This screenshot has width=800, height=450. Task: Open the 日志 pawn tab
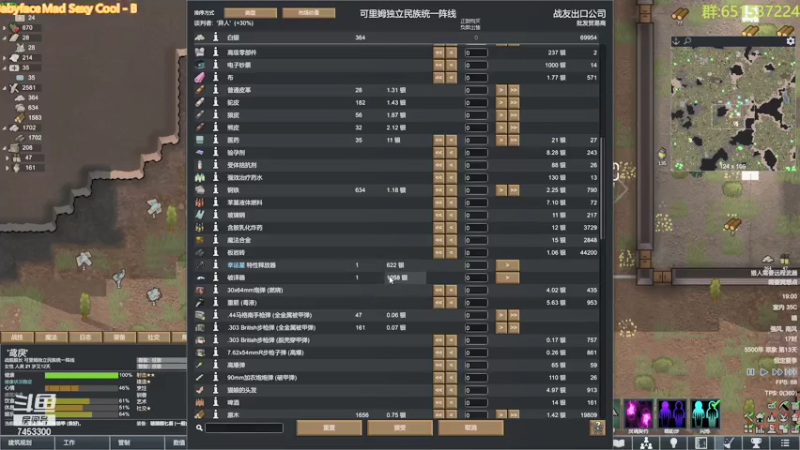(x=85, y=337)
